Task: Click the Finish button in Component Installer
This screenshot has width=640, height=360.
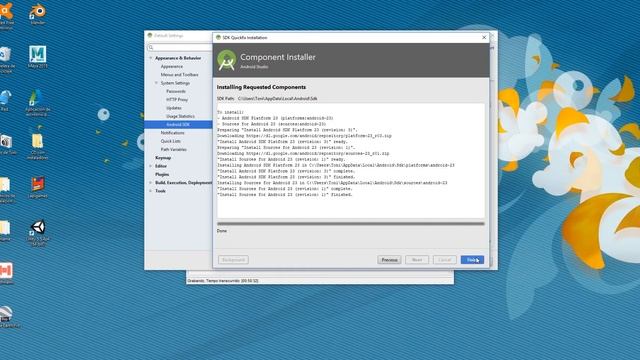Action: pos(472,260)
